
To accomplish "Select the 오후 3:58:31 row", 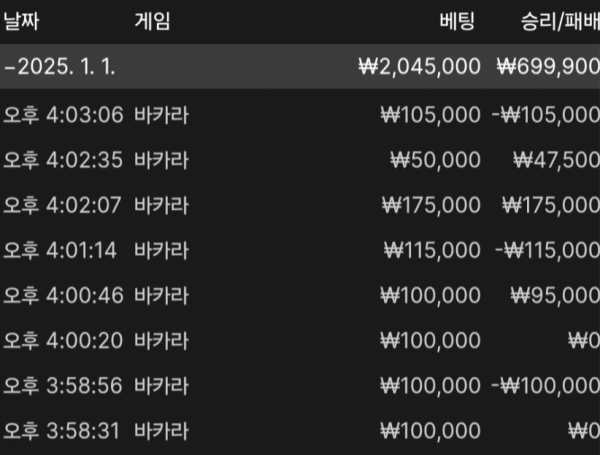I will 300,431.
